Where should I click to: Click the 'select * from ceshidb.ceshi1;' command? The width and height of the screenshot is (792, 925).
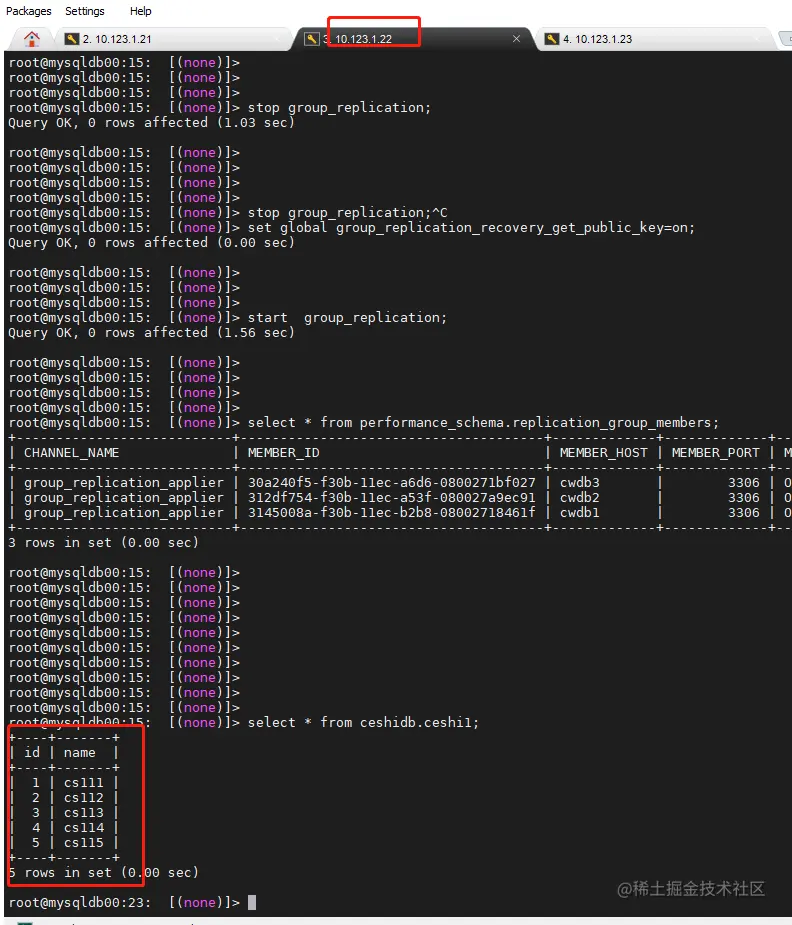363,722
